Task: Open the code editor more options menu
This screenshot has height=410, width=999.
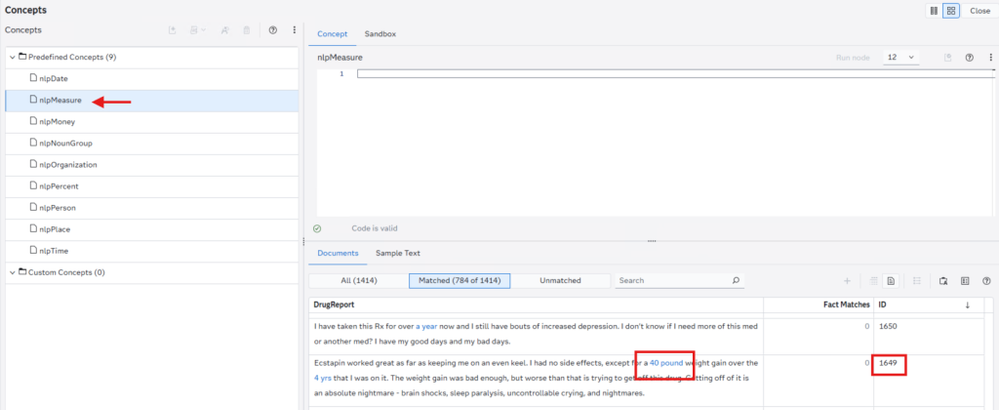Action: (x=991, y=57)
